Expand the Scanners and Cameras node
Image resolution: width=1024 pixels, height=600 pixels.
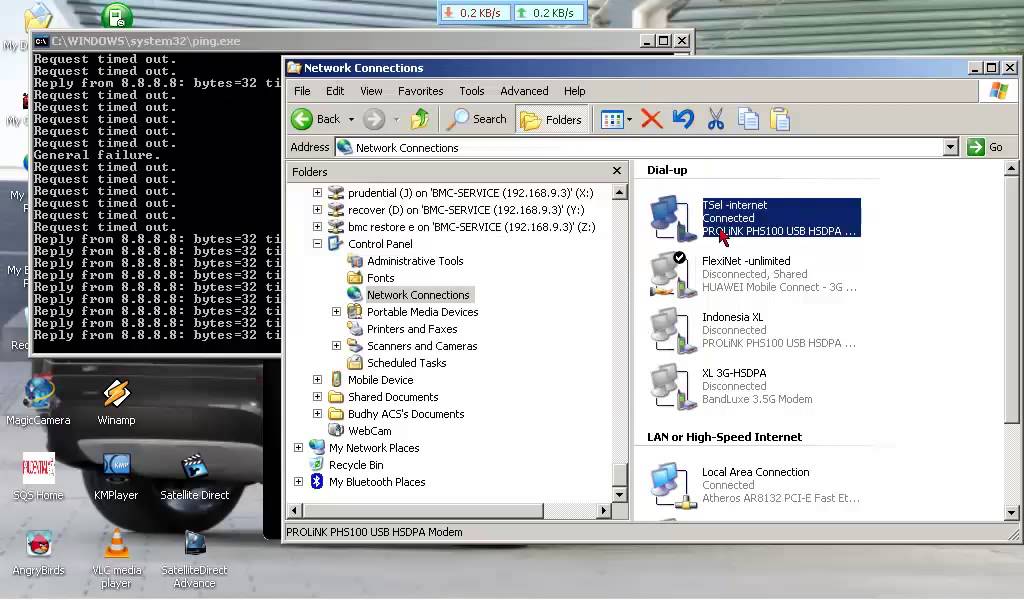click(x=336, y=345)
